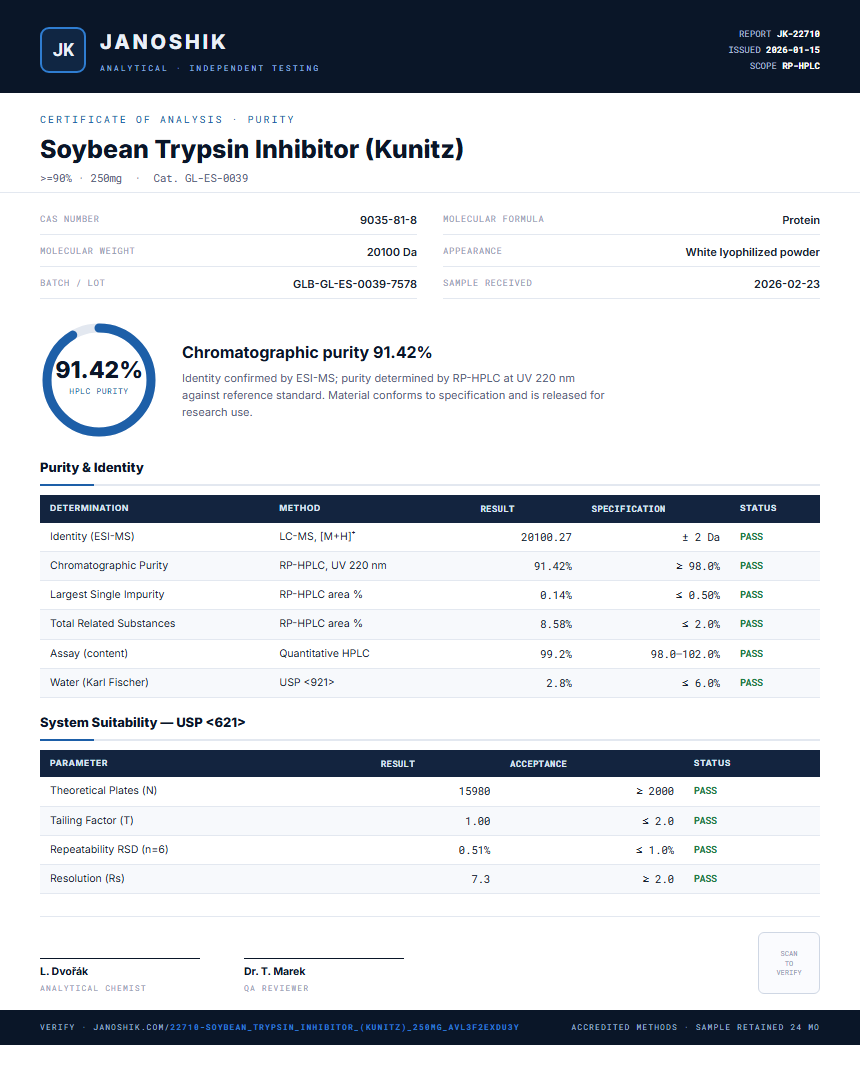Click resolution result 7.3
Viewport: 860px width, 1073px height.
(x=480, y=879)
